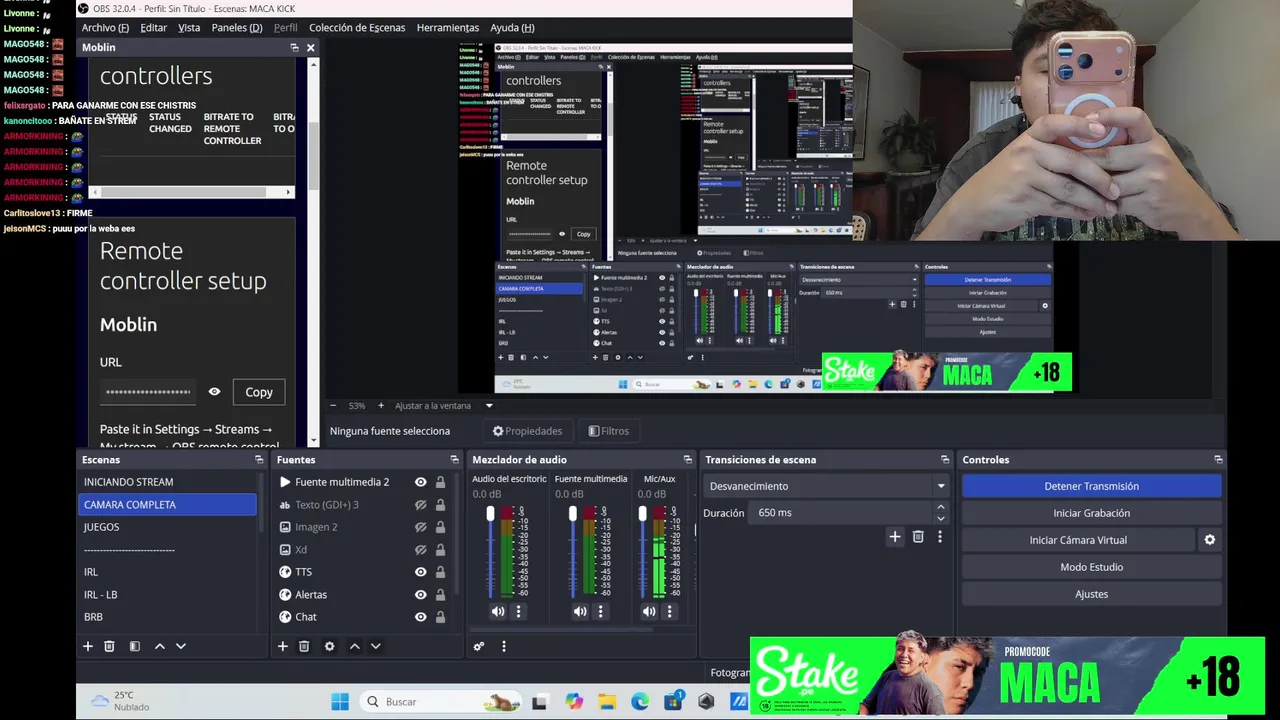Viewport: 1280px width, 720px height.
Task: Add a new source in Fuentes
Action: click(x=283, y=646)
